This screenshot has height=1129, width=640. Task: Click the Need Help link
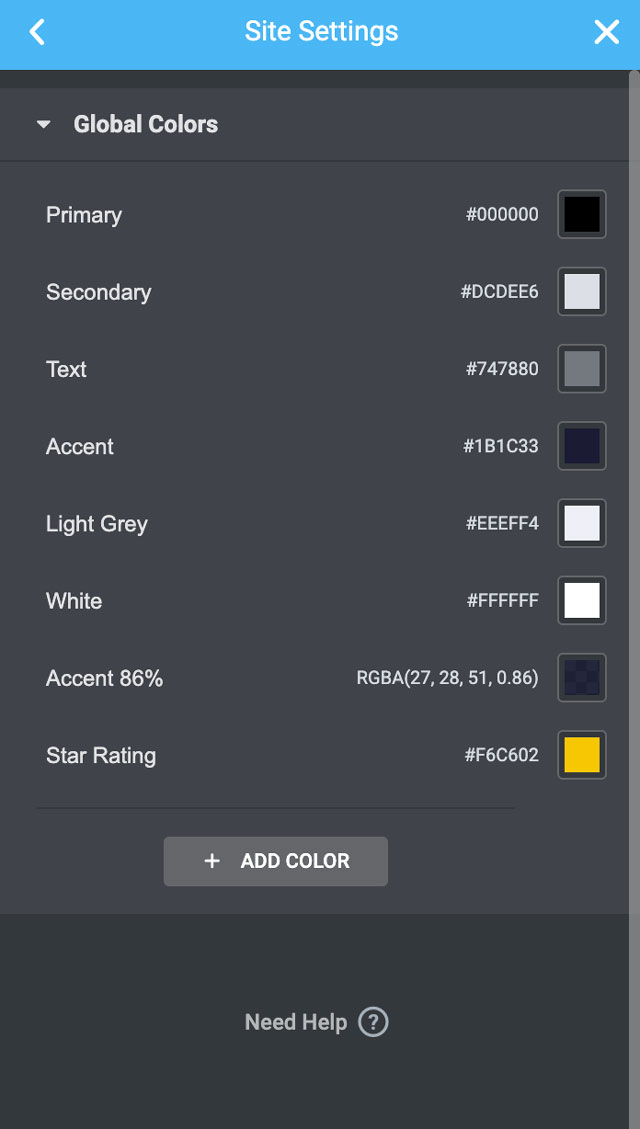296,1022
